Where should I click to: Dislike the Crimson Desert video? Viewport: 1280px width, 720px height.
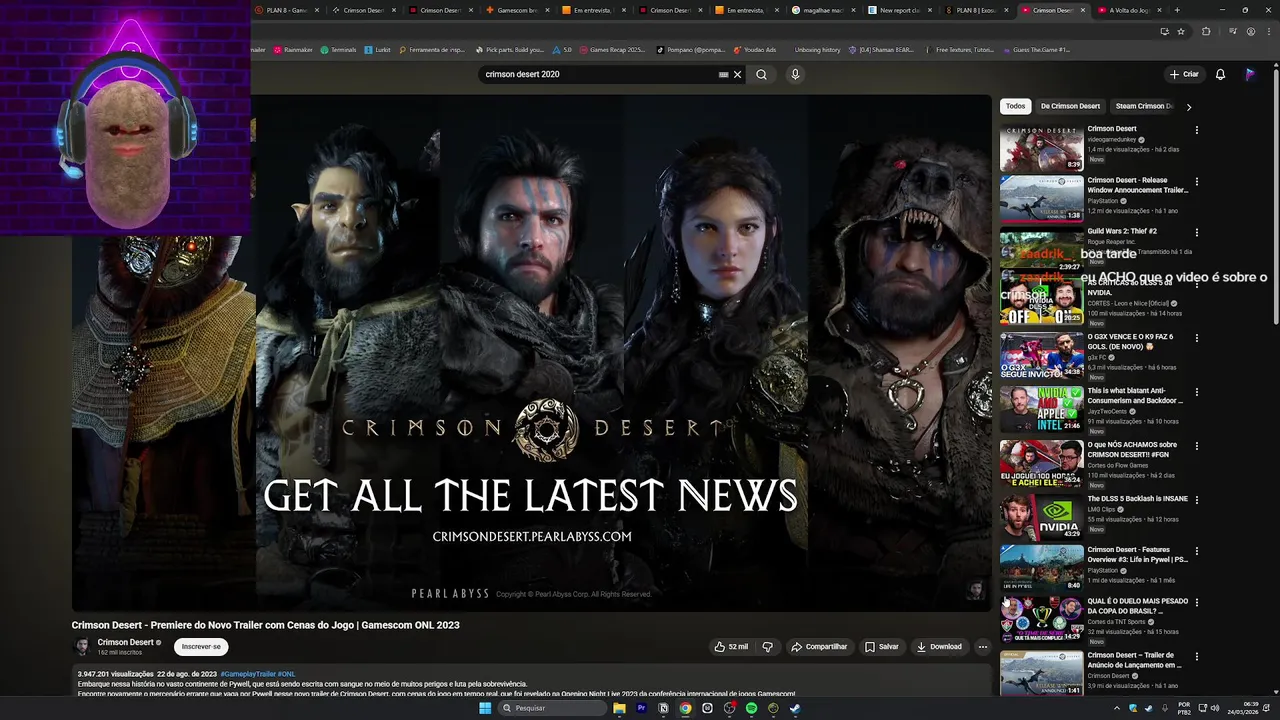[x=767, y=647]
